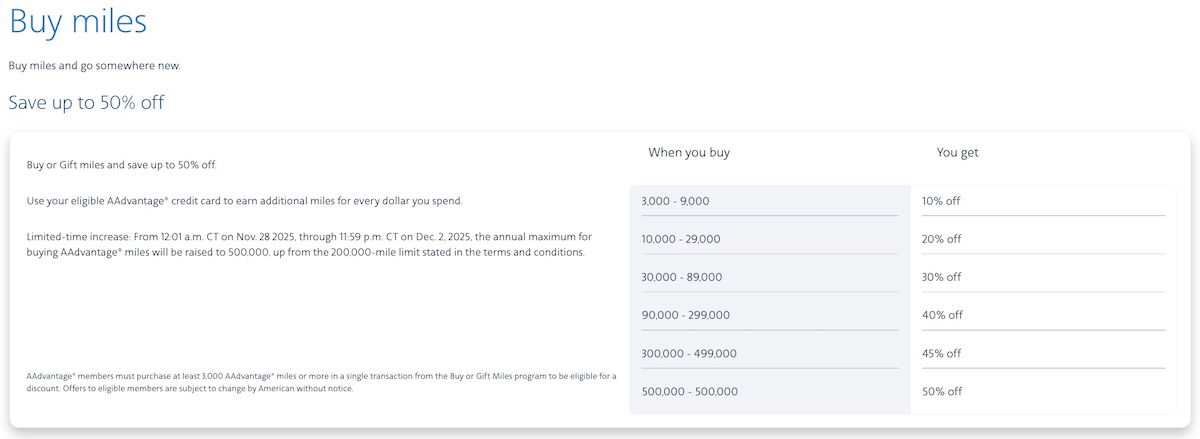The image size is (1200, 439).
Task: Click the "50% off" discount cell
Action: tap(942, 391)
